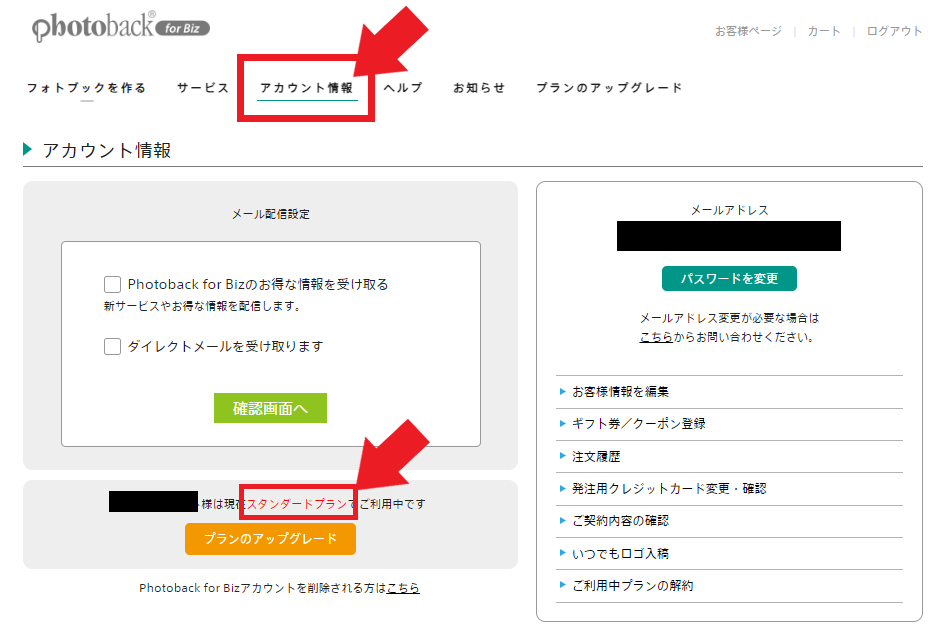The width and height of the screenshot is (946, 638).
Task: Open プランのアップグレード in top navigation
Action: click(x=609, y=88)
